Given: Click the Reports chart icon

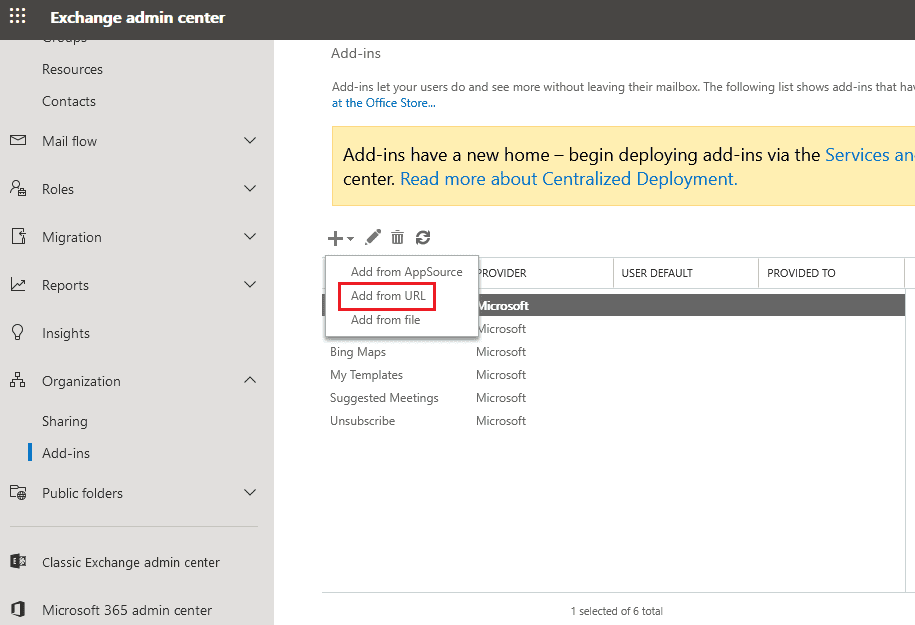Looking at the screenshot, I should [x=18, y=285].
